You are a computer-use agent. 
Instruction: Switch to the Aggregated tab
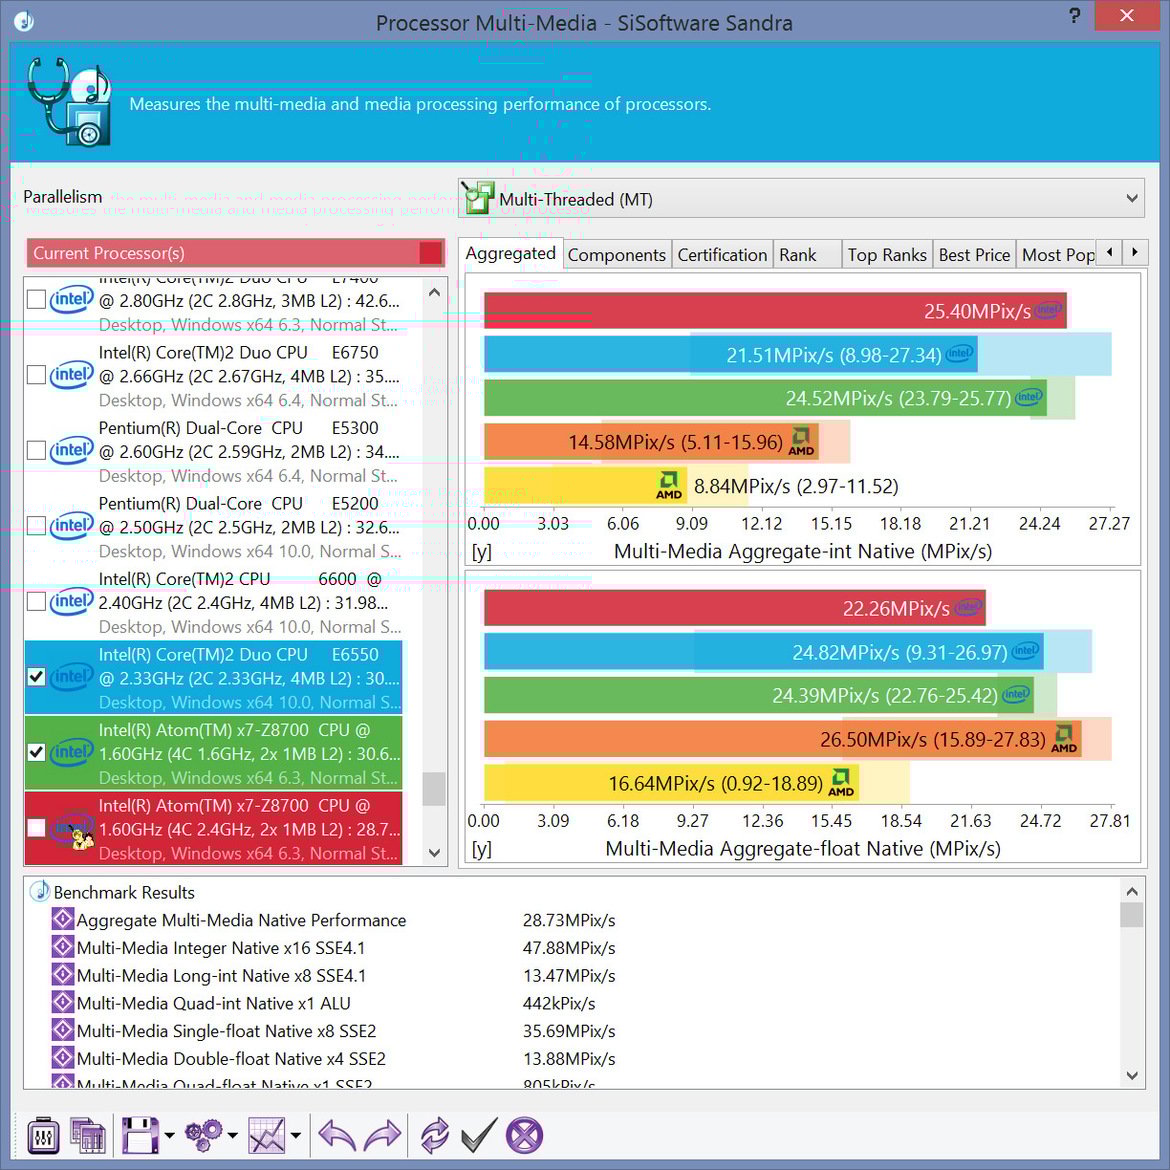[510, 254]
